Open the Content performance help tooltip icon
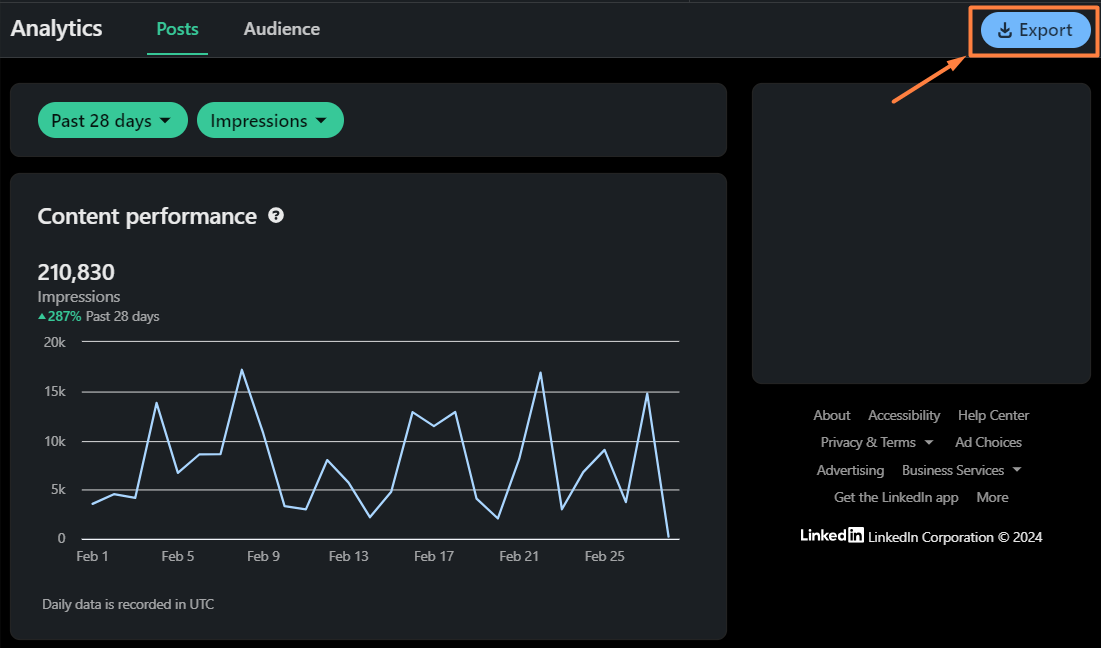The height and width of the screenshot is (648, 1101). [x=276, y=216]
